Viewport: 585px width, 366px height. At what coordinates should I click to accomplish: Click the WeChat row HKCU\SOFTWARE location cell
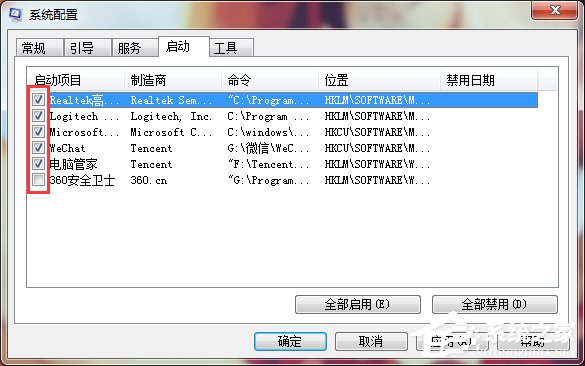377,148
